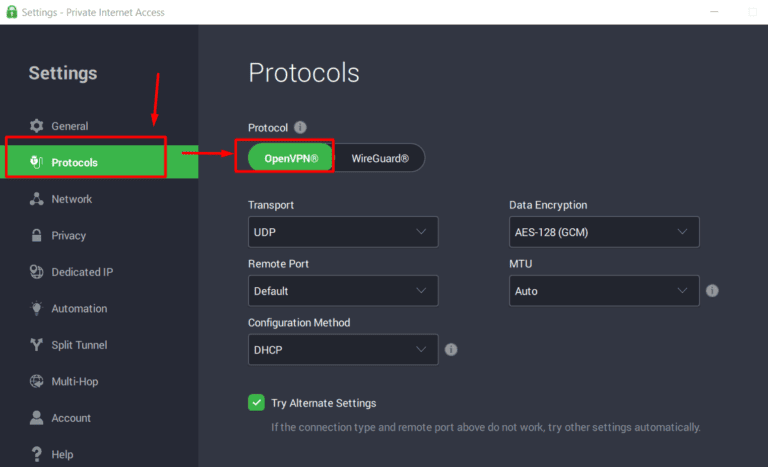Click the Split Tunnel fork icon
The width and height of the screenshot is (768, 467).
coord(36,345)
